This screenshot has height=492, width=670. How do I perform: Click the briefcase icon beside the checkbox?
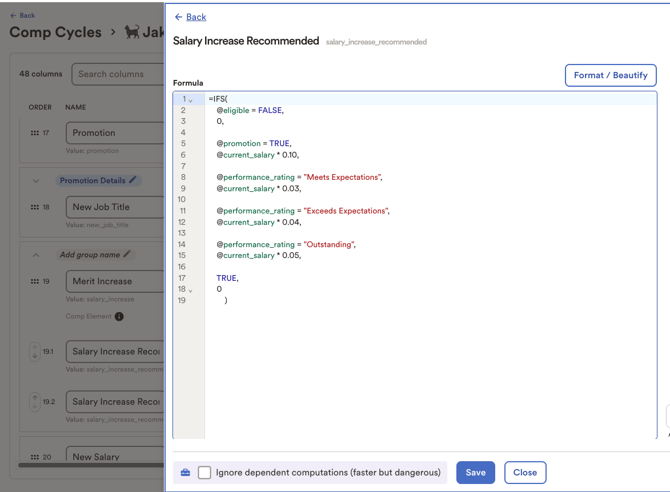pos(185,472)
